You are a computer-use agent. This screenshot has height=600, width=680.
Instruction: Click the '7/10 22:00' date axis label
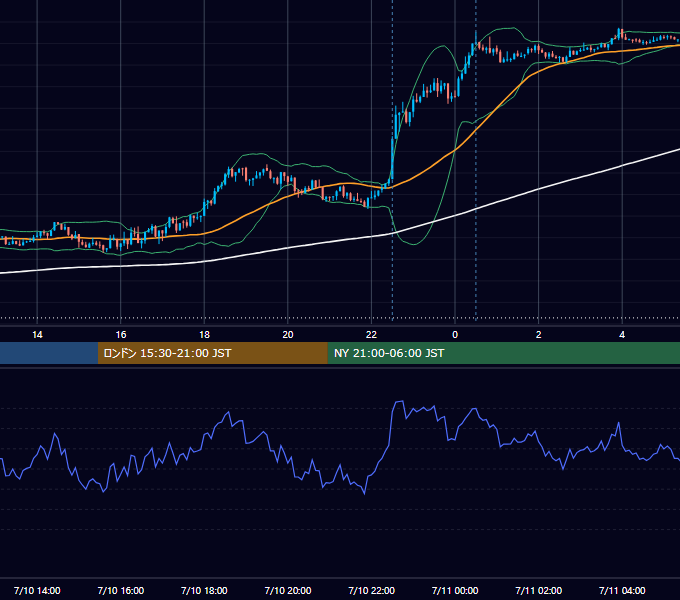pos(372,590)
